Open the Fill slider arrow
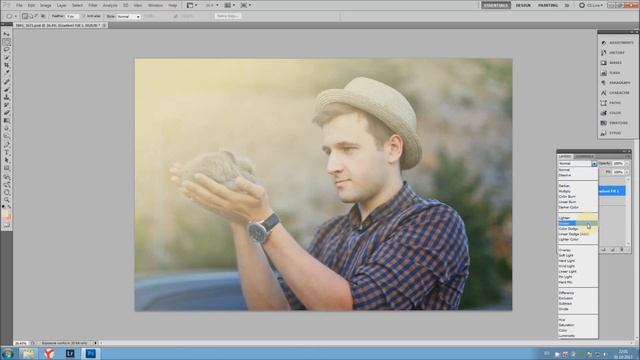This screenshot has height=360, width=640. 627,172
